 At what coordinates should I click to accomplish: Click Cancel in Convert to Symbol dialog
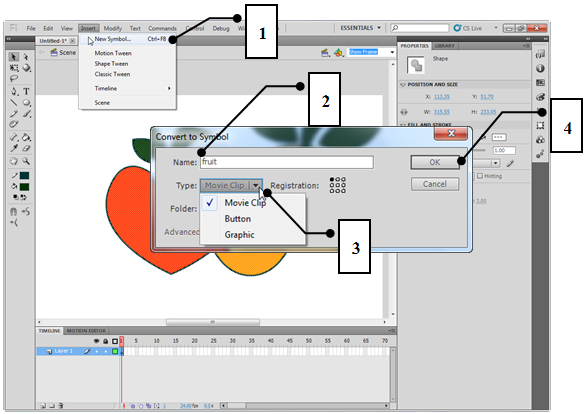click(435, 184)
